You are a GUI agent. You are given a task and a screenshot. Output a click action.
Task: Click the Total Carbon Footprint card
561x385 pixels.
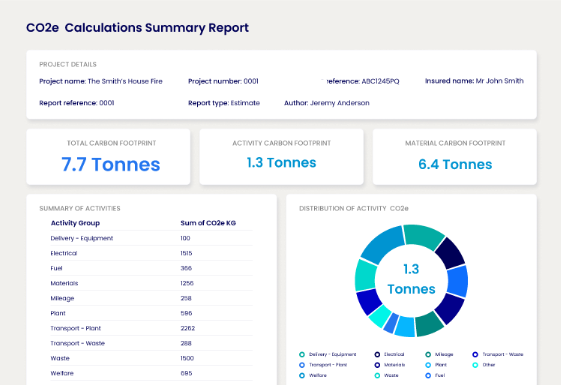[108, 157]
